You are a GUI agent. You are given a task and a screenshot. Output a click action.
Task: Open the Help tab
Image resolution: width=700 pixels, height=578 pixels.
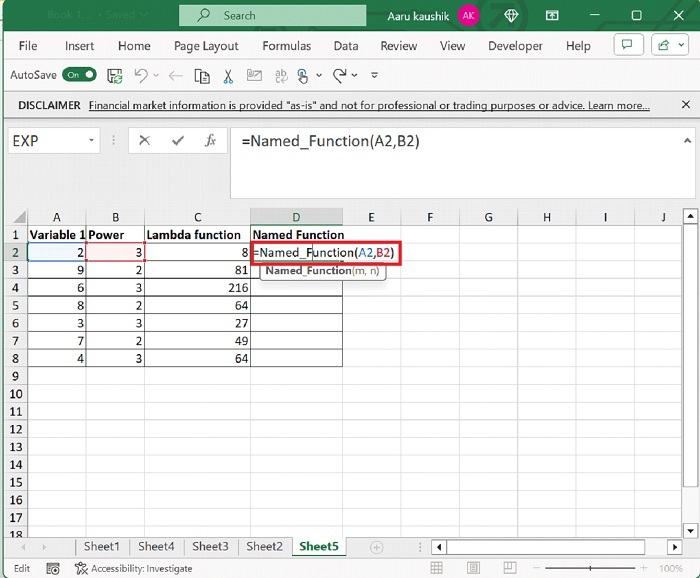coord(578,46)
